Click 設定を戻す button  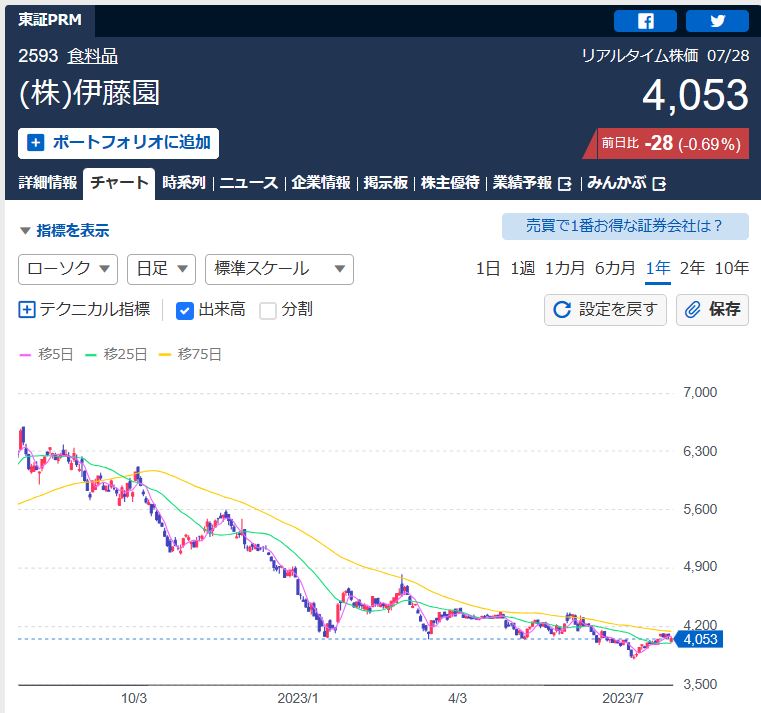tap(605, 310)
